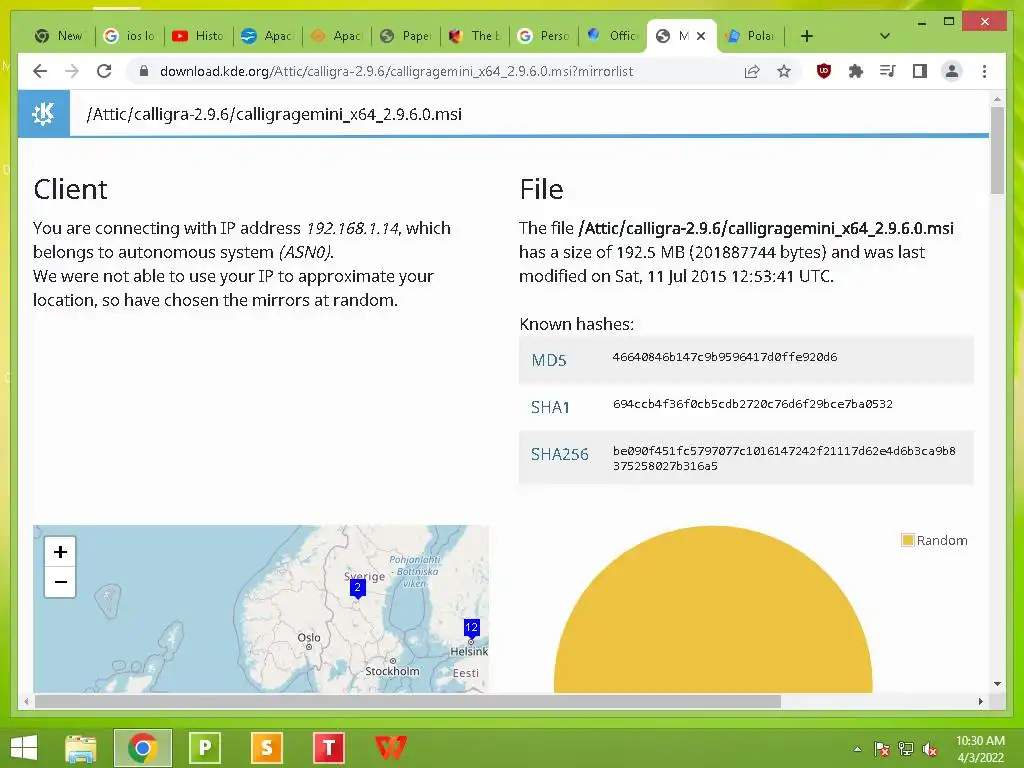The width and height of the screenshot is (1024, 768).
Task: Go back with the browser back arrow
Action: 40,71
